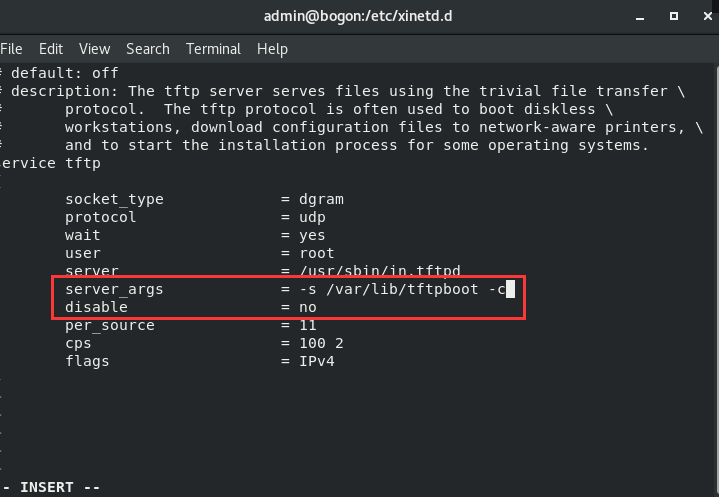
Task: Click the window title admin@bogon:/etc/xinetd.d
Action: coord(358,16)
